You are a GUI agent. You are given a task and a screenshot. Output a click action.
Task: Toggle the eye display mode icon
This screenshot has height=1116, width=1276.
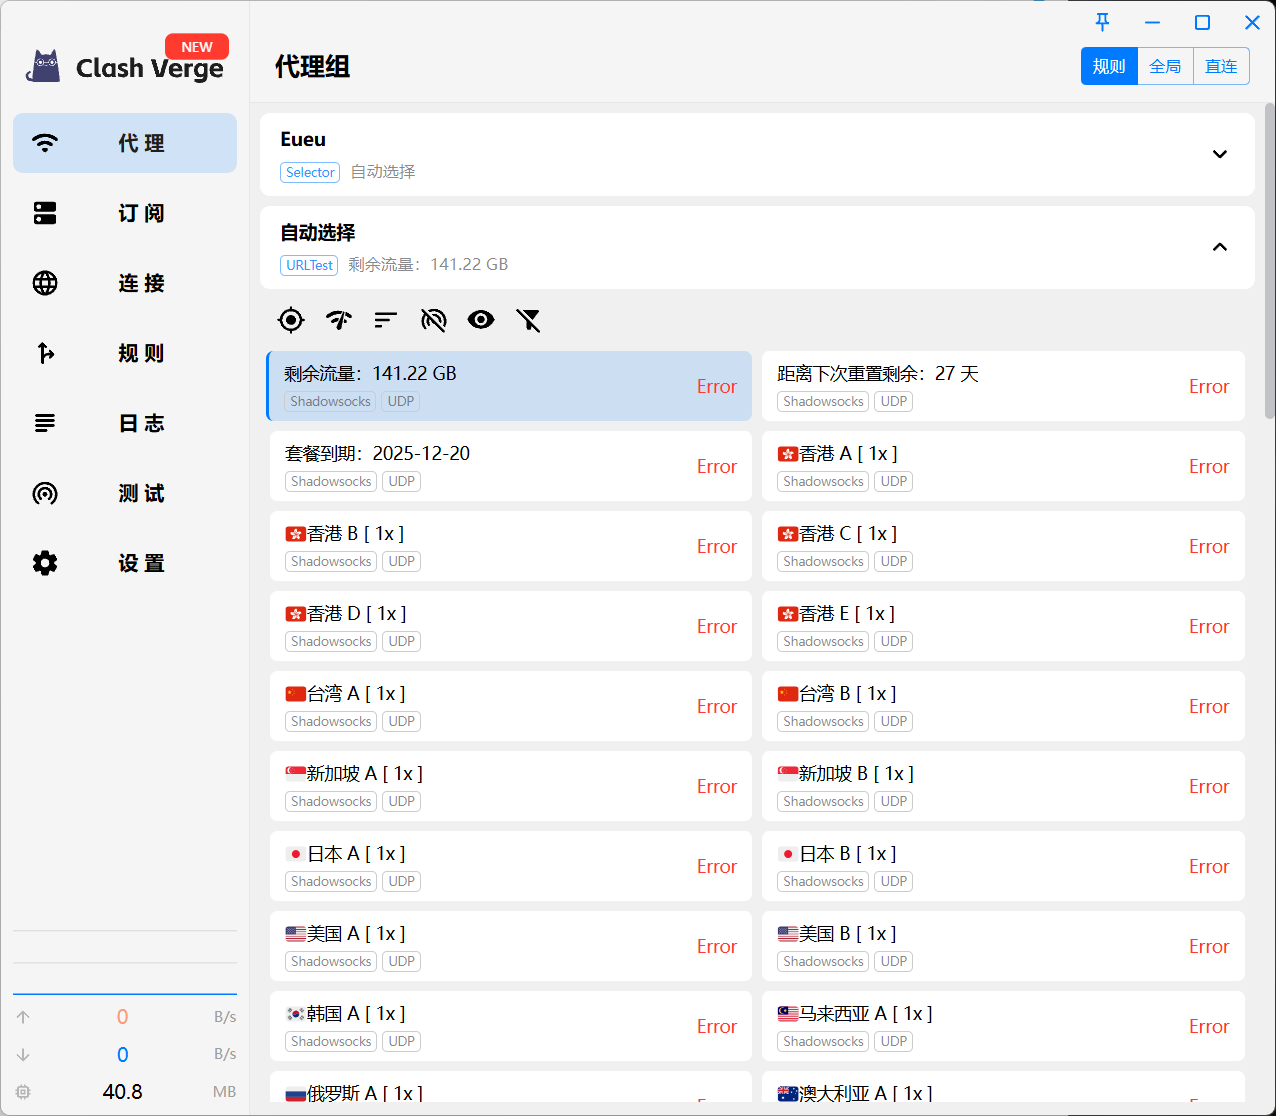coord(481,320)
